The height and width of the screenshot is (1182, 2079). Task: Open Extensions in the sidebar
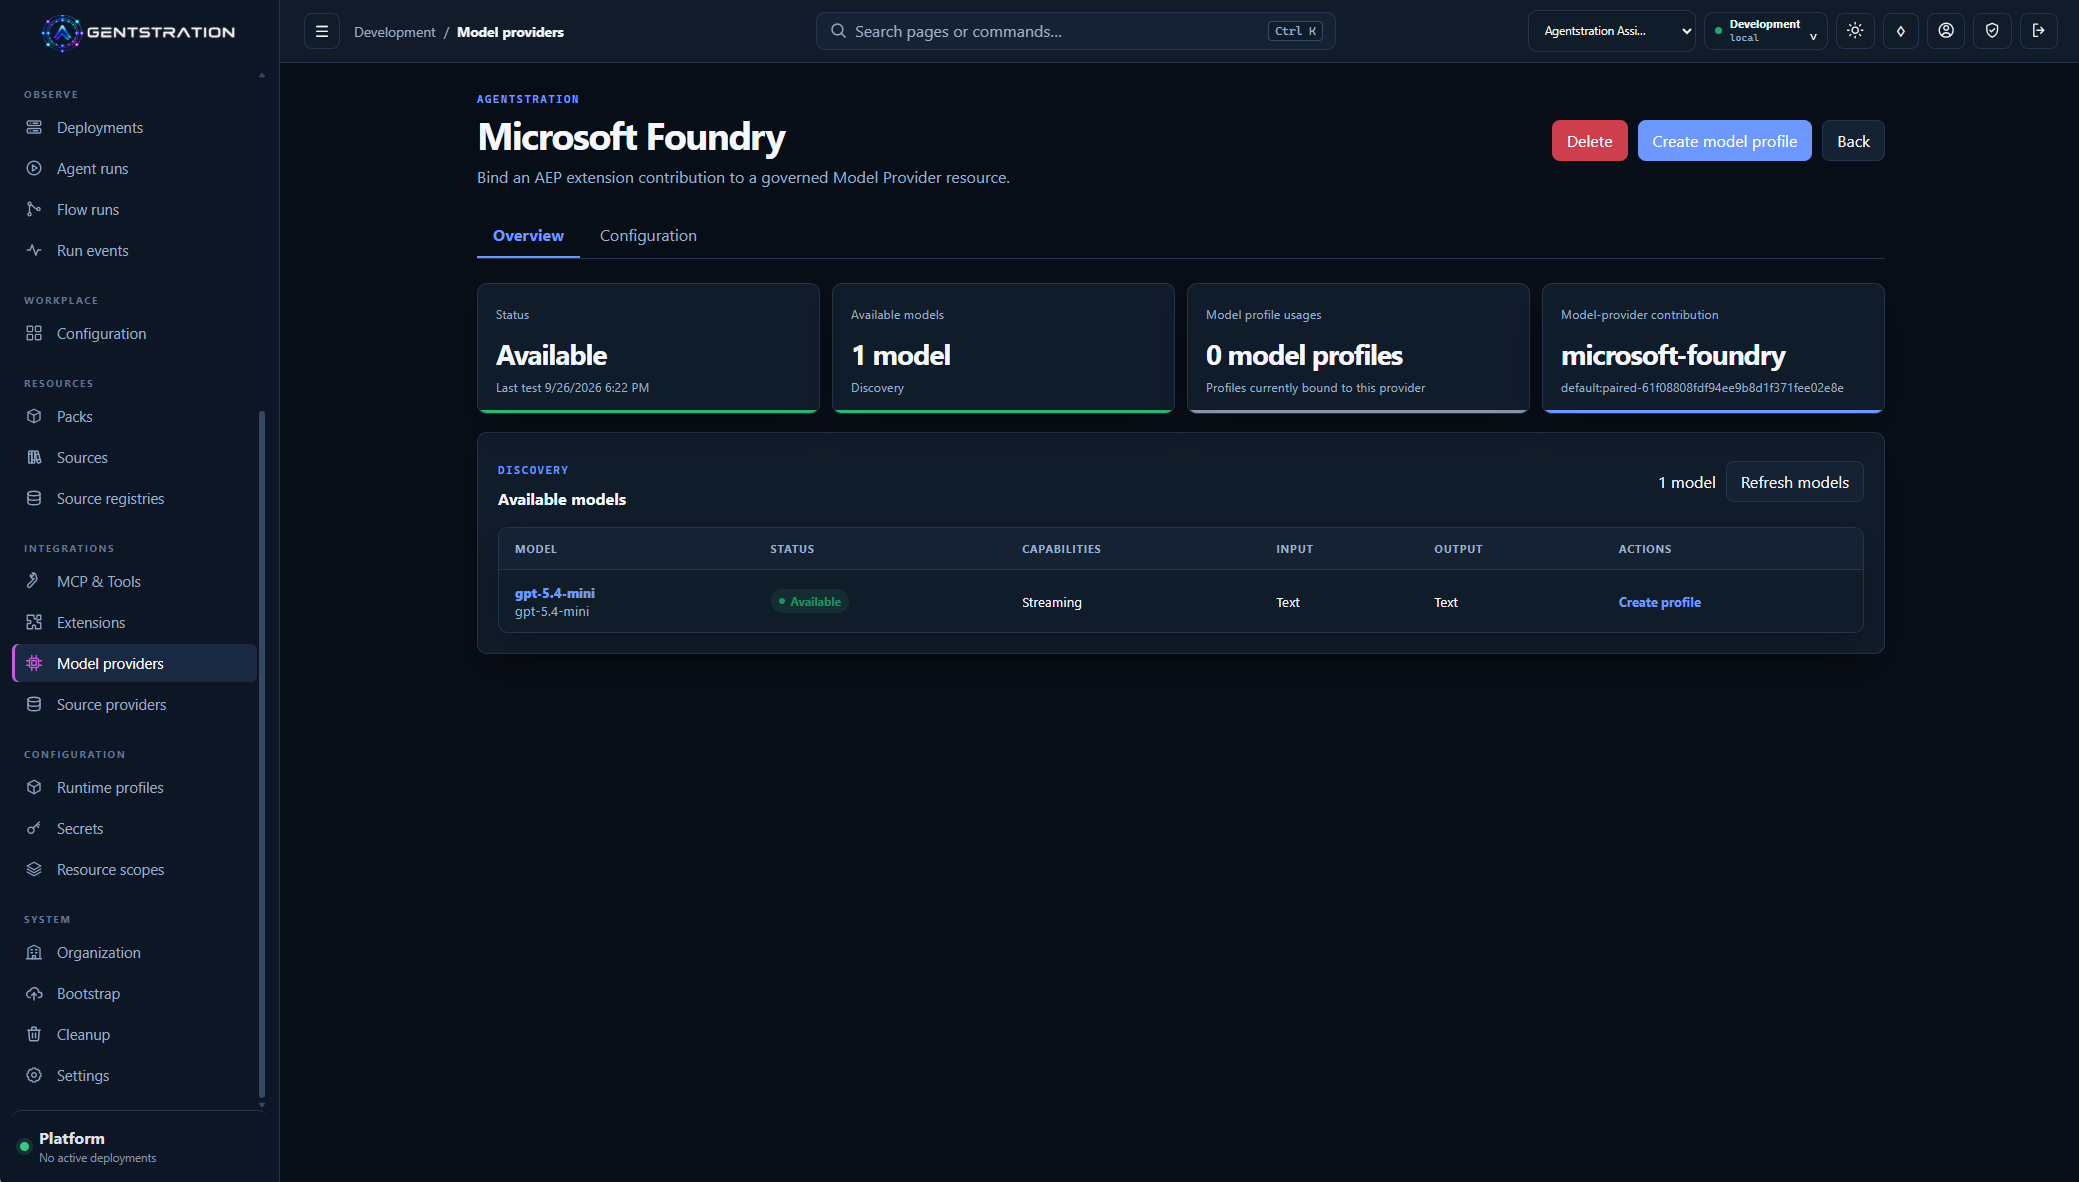135,623
